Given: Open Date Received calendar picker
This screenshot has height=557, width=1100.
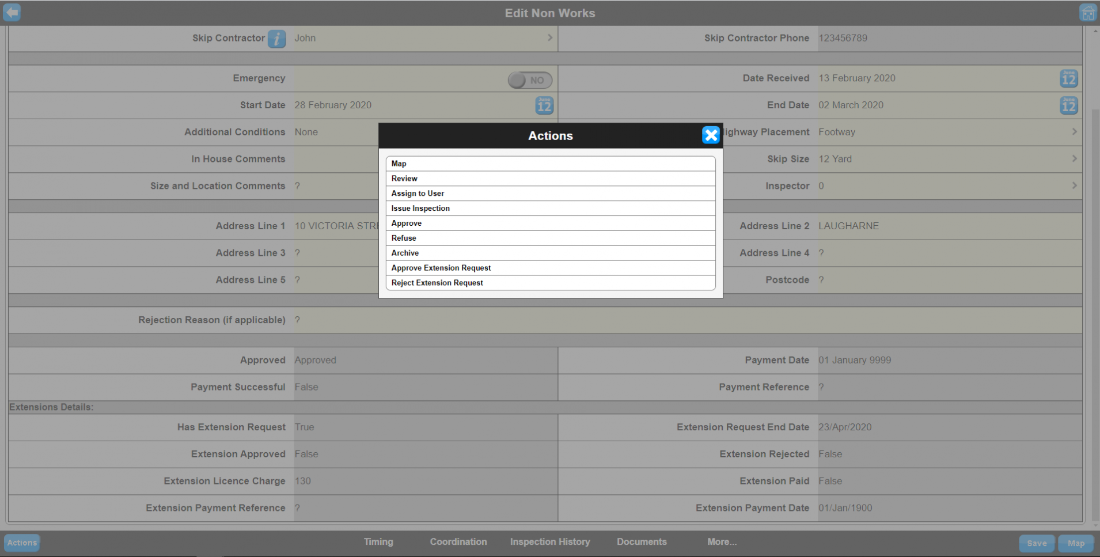Looking at the screenshot, I should pyautogui.click(x=1068, y=79).
